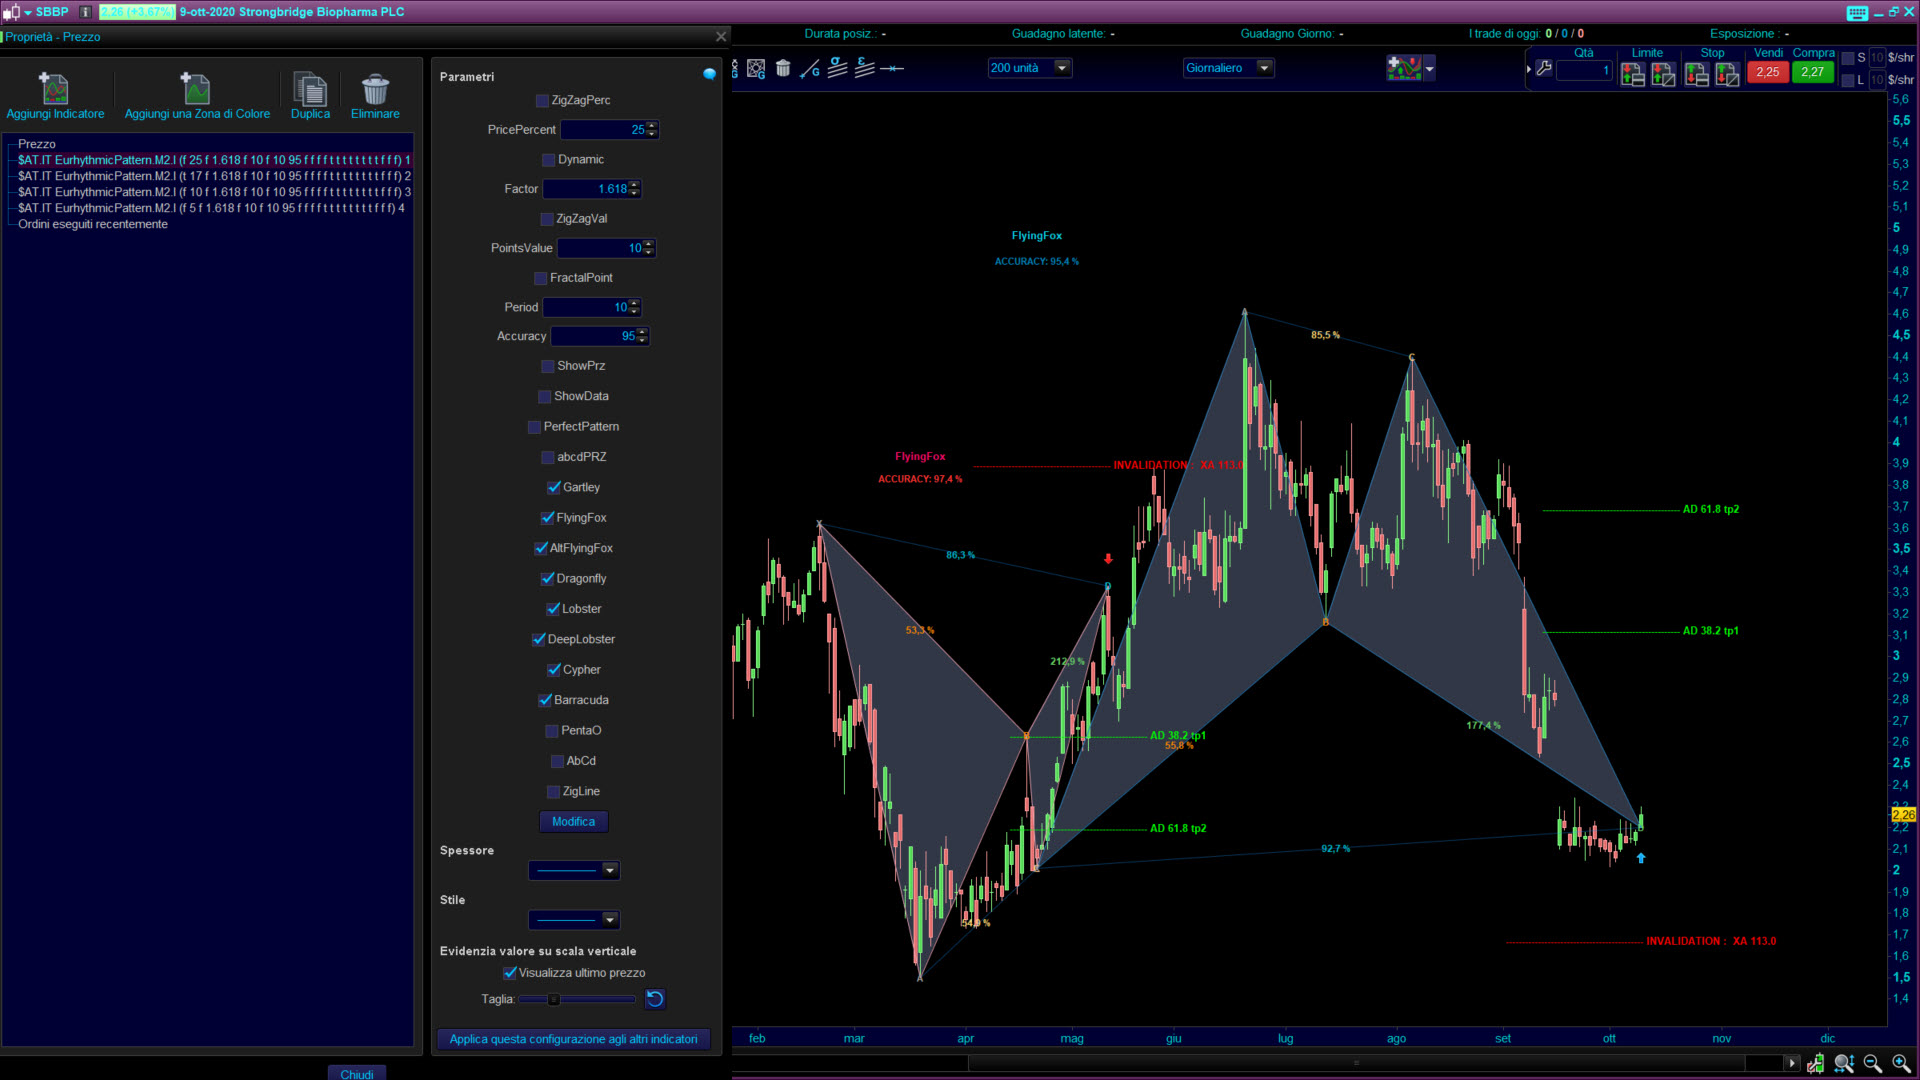Image resolution: width=1920 pixels, height=1080 pixels.
Task: Toggle Visualizza ultimo prezzo checkbox
Action: [510, 973]
